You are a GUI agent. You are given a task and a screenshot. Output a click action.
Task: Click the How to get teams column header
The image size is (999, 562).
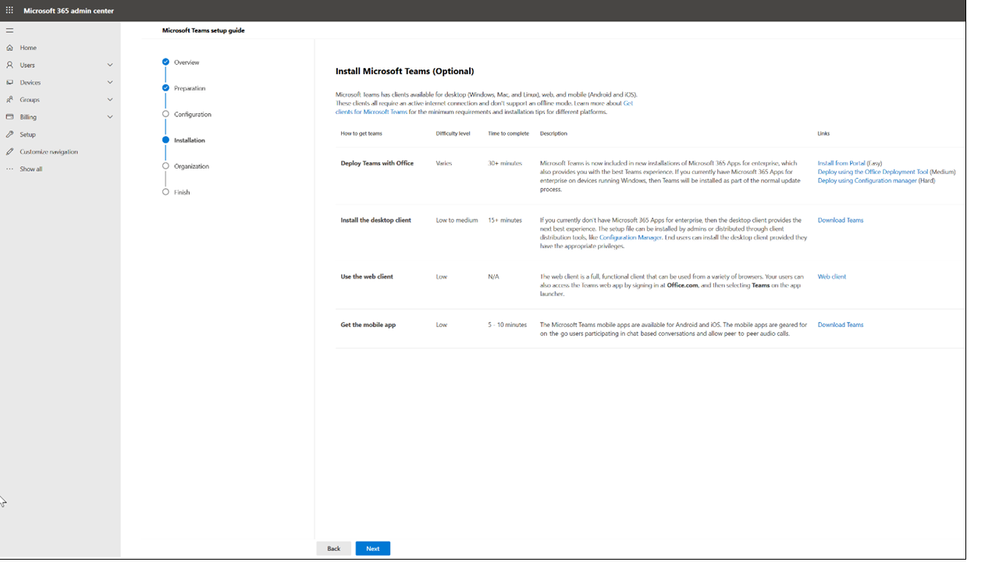pos(361,133)
